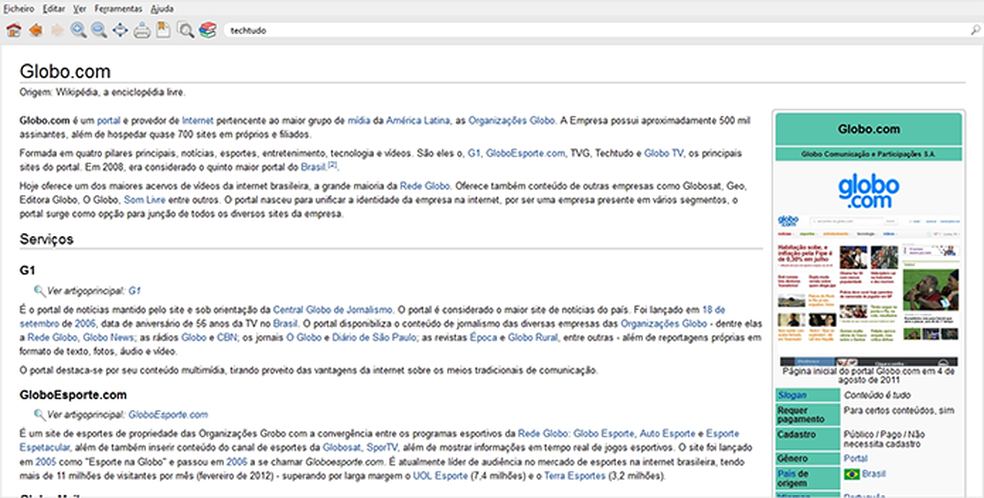
Task: Open the 2005 year link
Action: 46,462
